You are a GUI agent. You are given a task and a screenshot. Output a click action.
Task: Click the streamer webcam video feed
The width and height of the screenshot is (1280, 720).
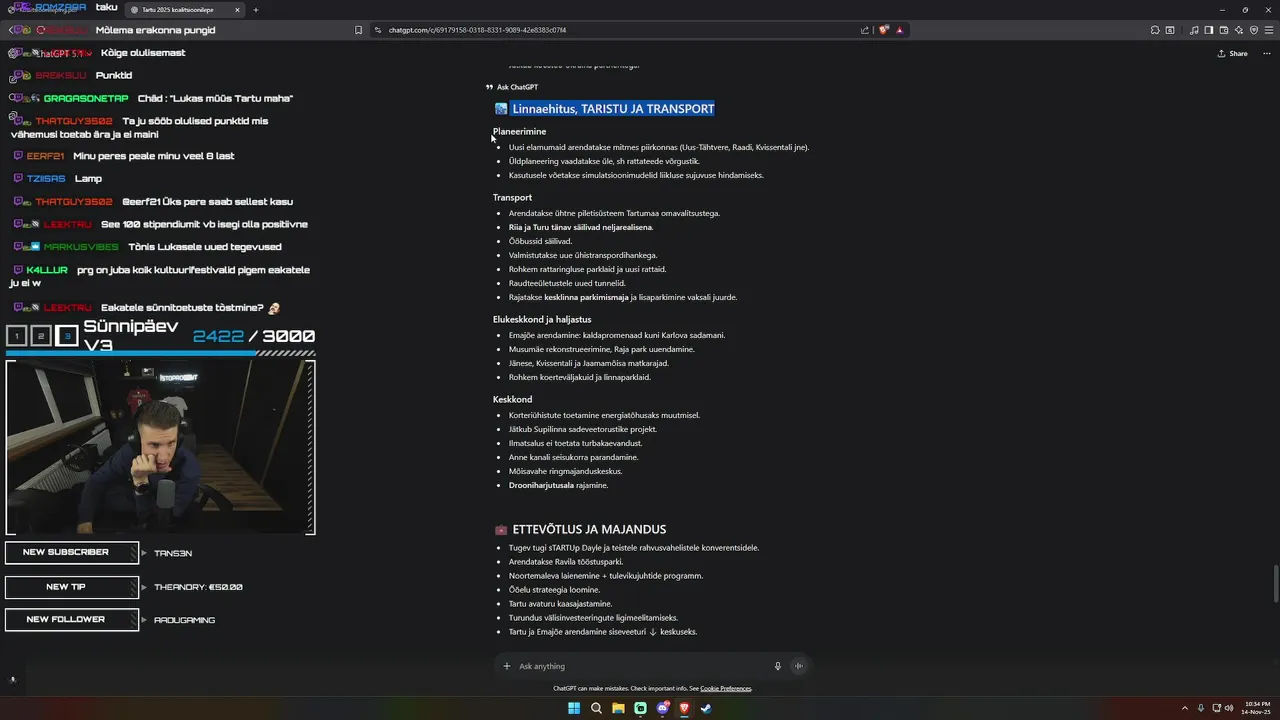(x=160, y=447)
